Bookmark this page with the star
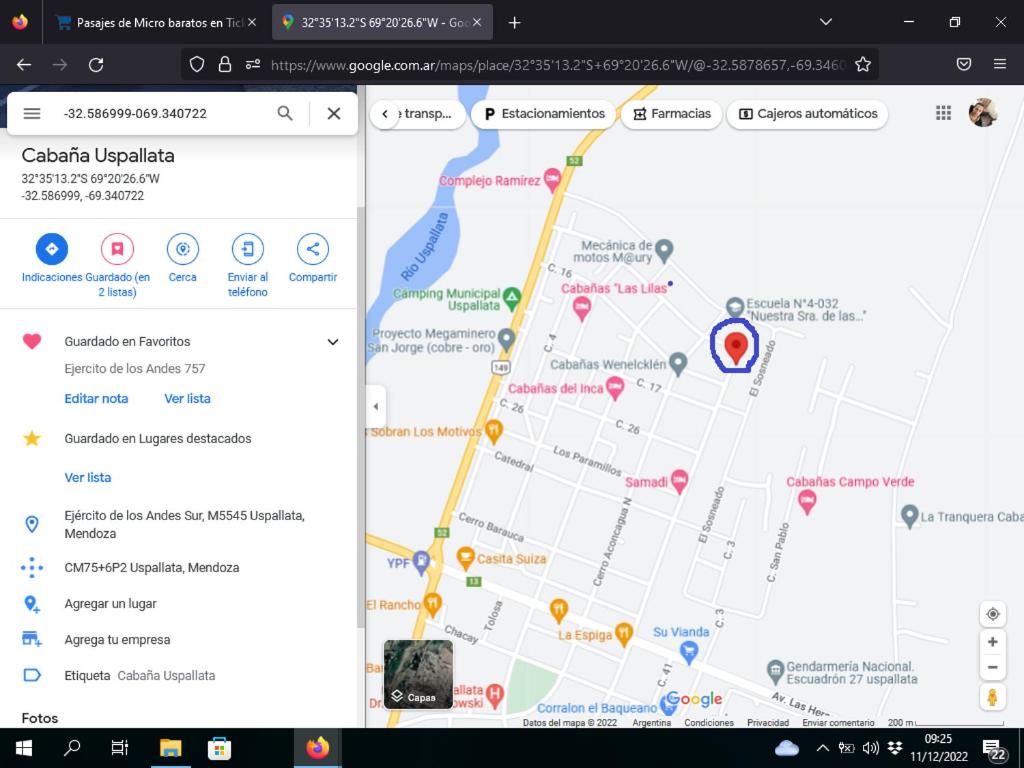The image size is (1024, 768). pyautogui.click(x=863, y=64)
